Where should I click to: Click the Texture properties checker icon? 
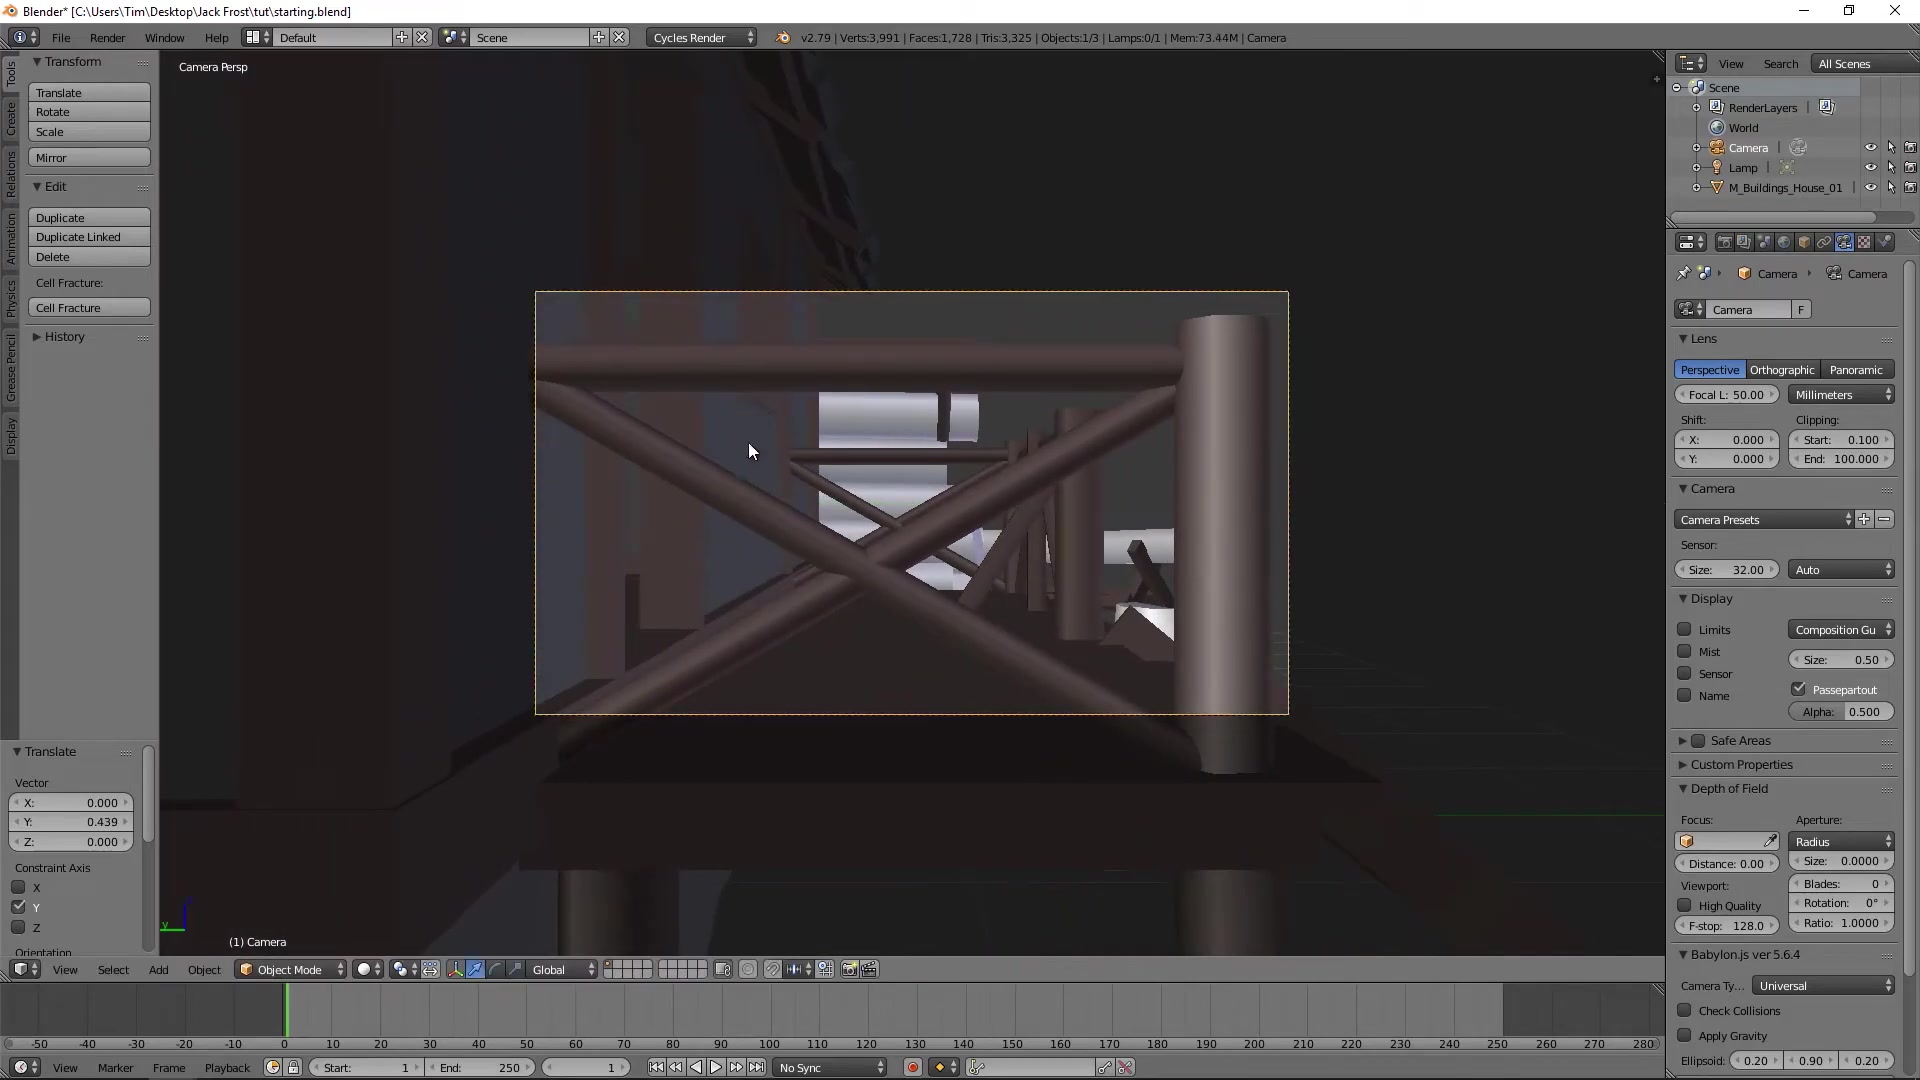click(1864, 242)
